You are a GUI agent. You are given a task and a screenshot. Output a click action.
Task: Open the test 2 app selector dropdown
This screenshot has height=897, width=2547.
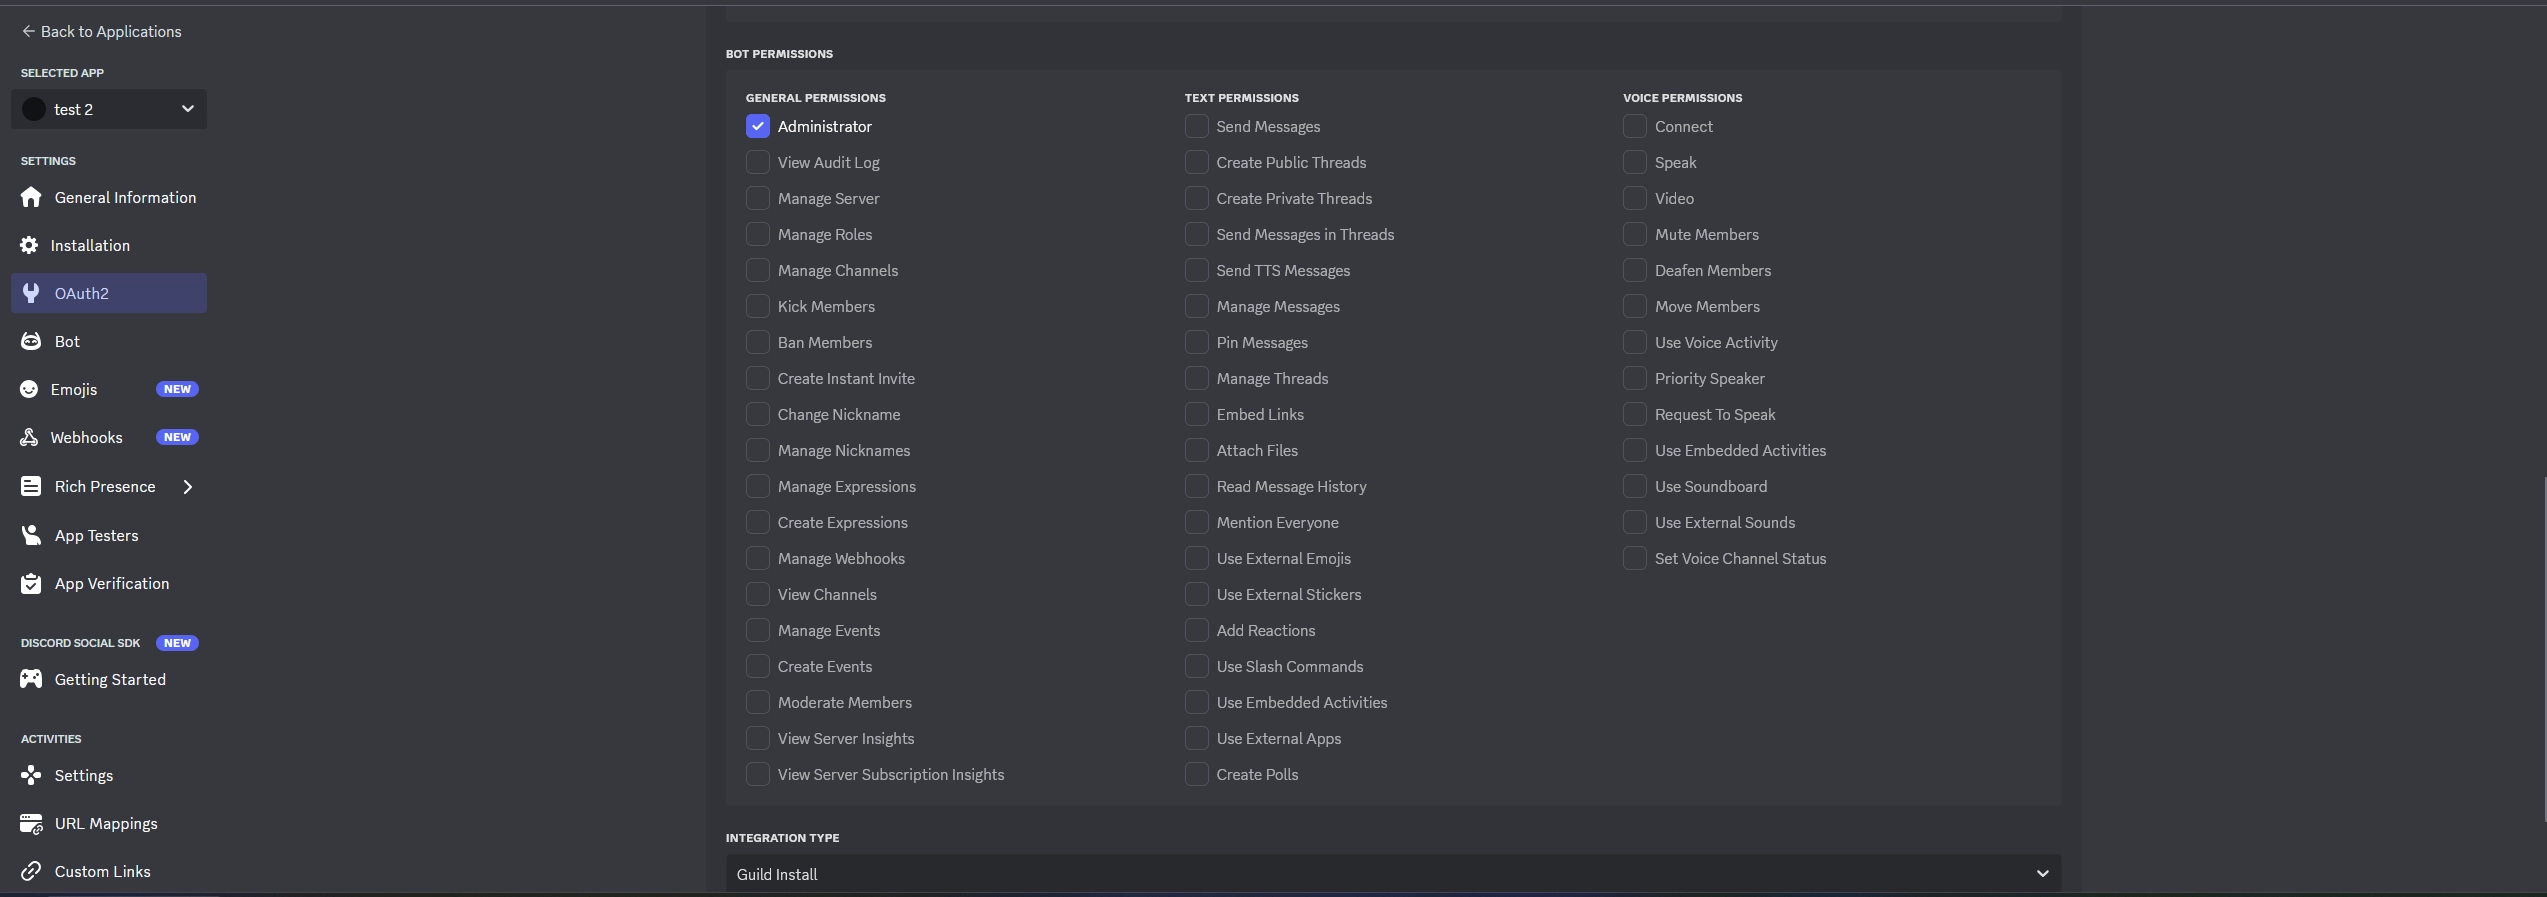[x=109, y=109]
